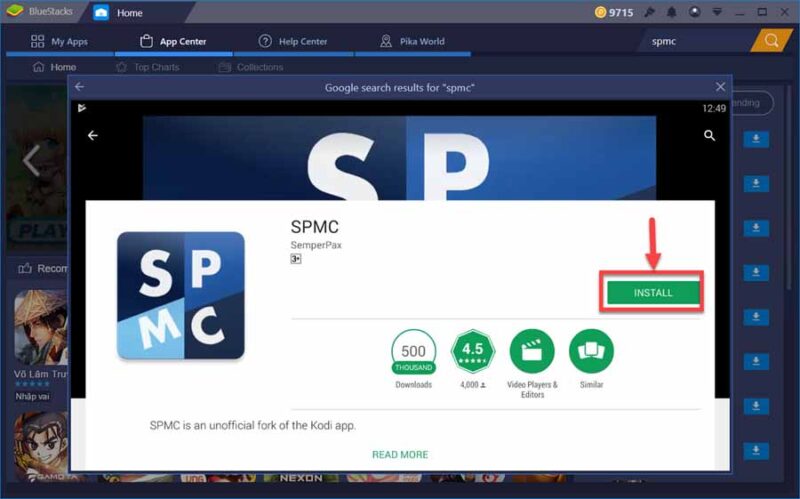
Task: Open the My Apps tab
Action: (x=59, y=41)
